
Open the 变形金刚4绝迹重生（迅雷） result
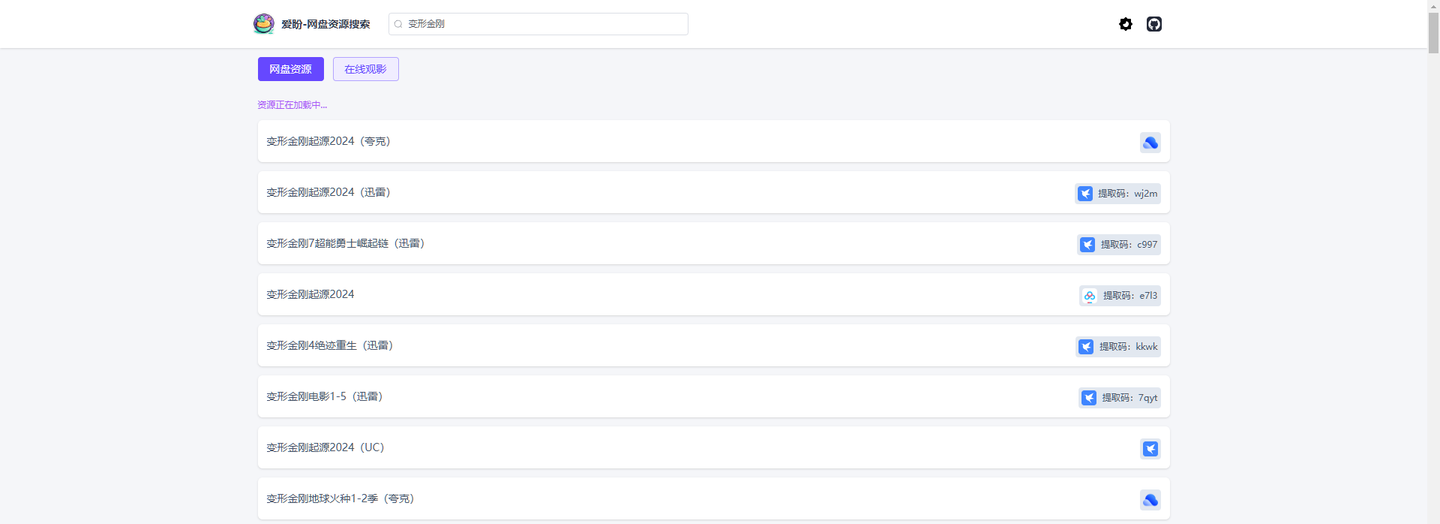tap(329, 345)
